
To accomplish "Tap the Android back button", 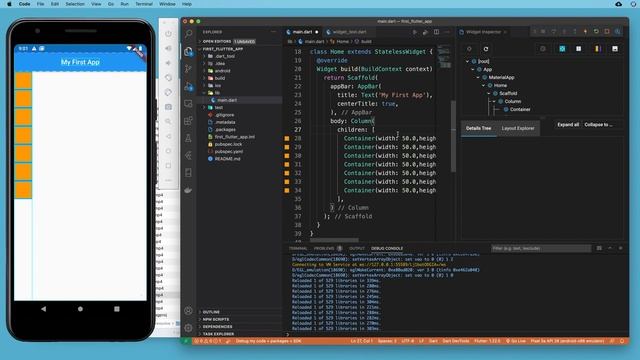I will point(43,309).
